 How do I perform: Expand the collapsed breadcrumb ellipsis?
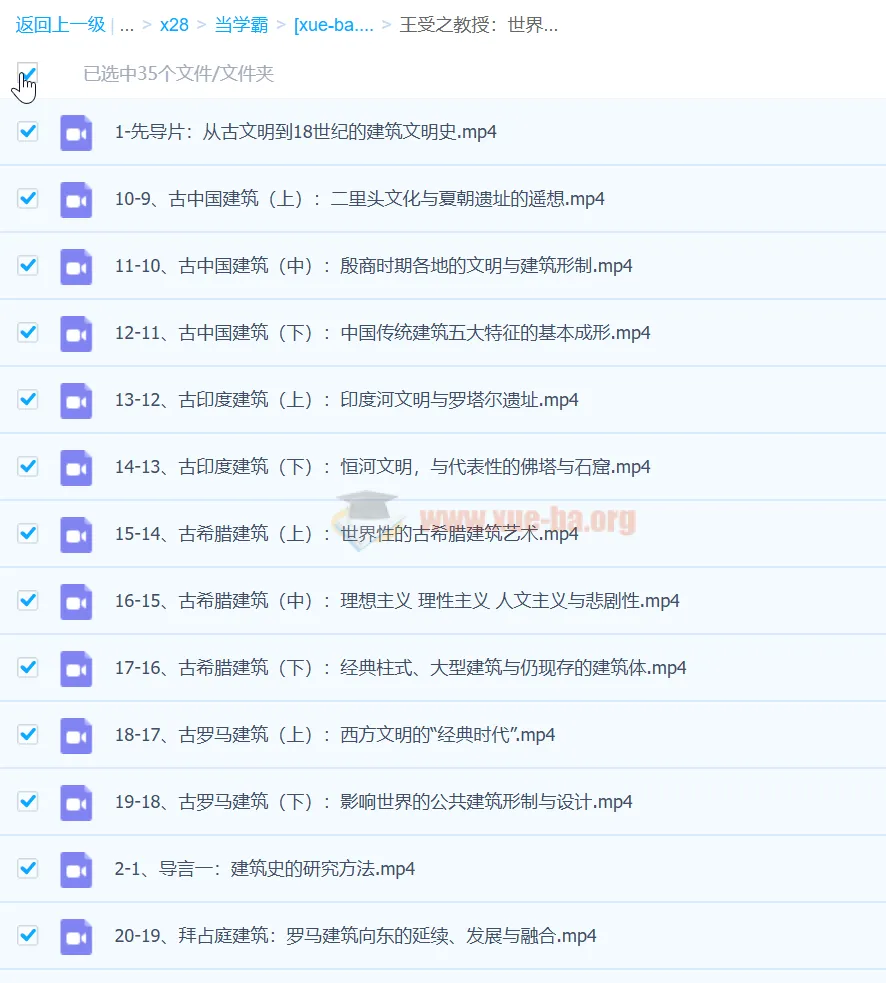click(127, 25)
